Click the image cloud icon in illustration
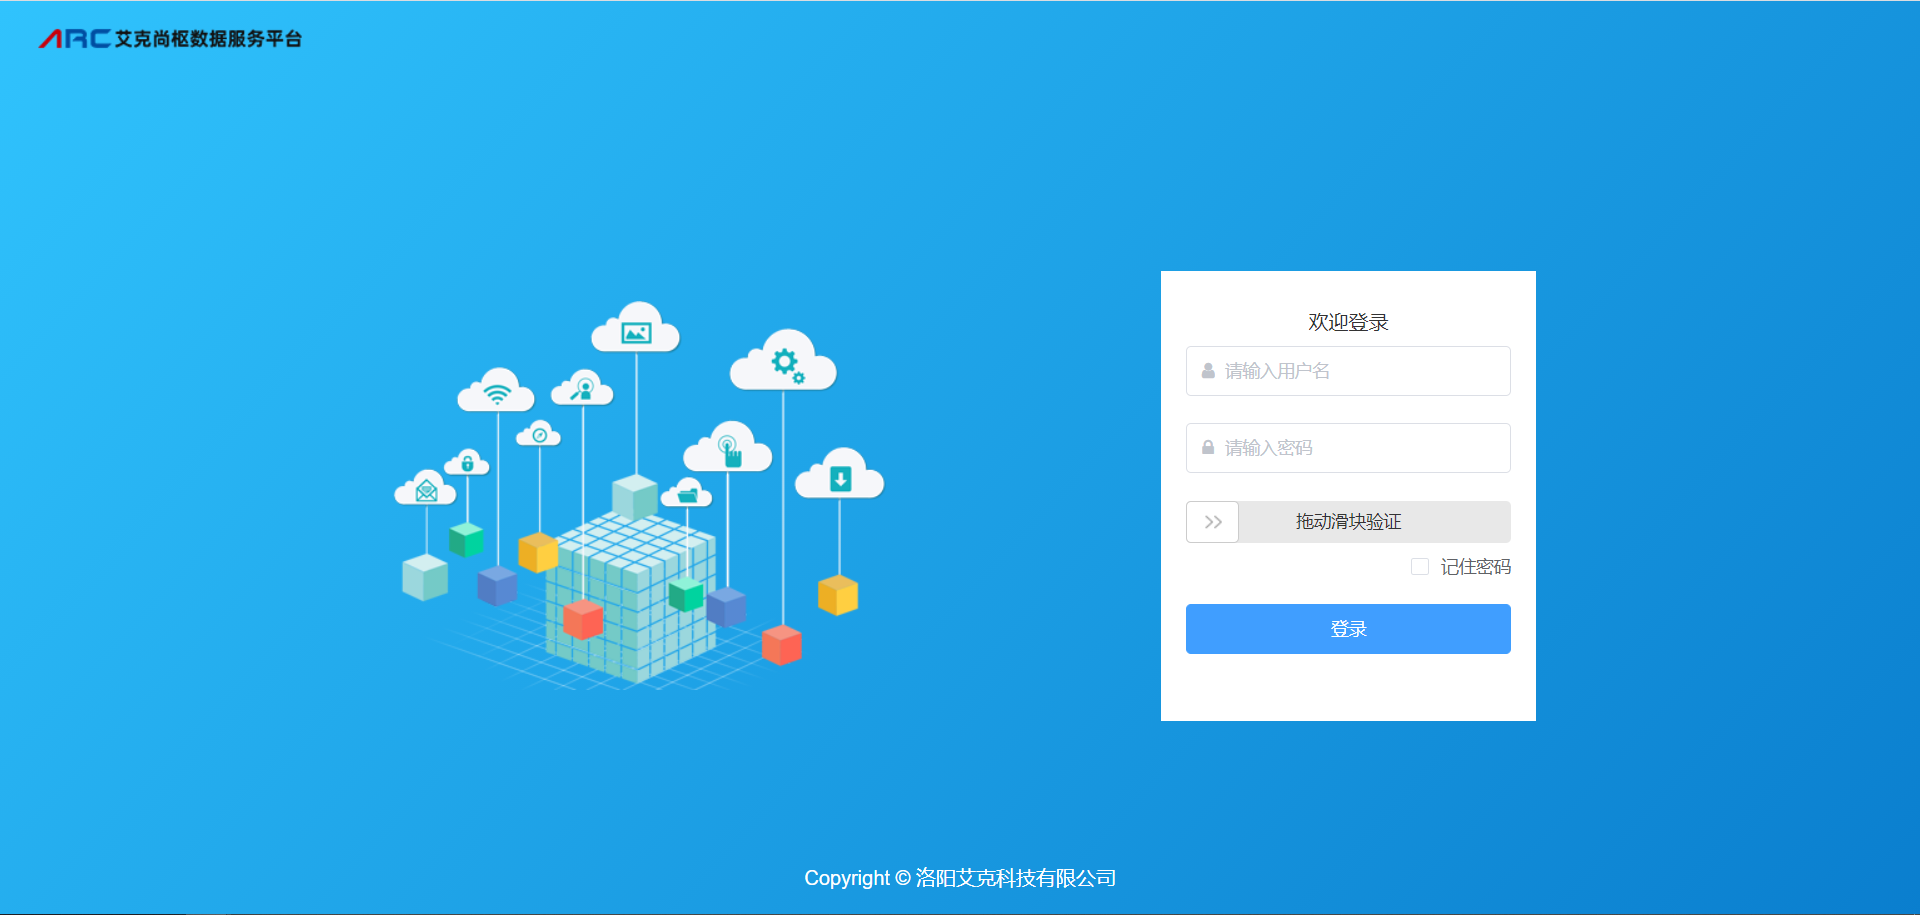 pos(636,332)
